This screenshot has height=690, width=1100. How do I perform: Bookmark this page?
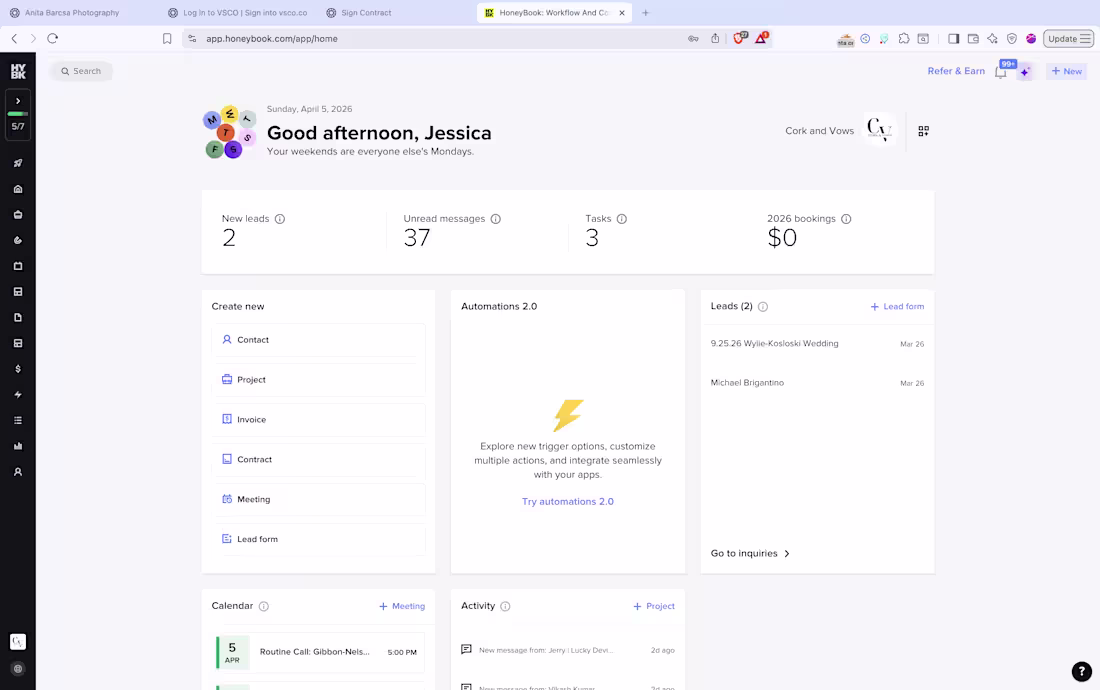167,39
